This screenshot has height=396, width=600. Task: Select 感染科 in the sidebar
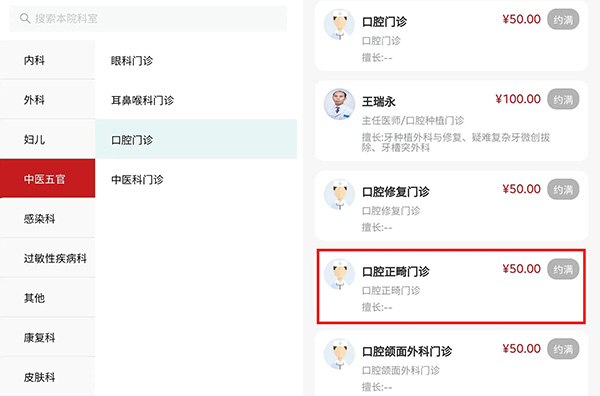(47, 218)
